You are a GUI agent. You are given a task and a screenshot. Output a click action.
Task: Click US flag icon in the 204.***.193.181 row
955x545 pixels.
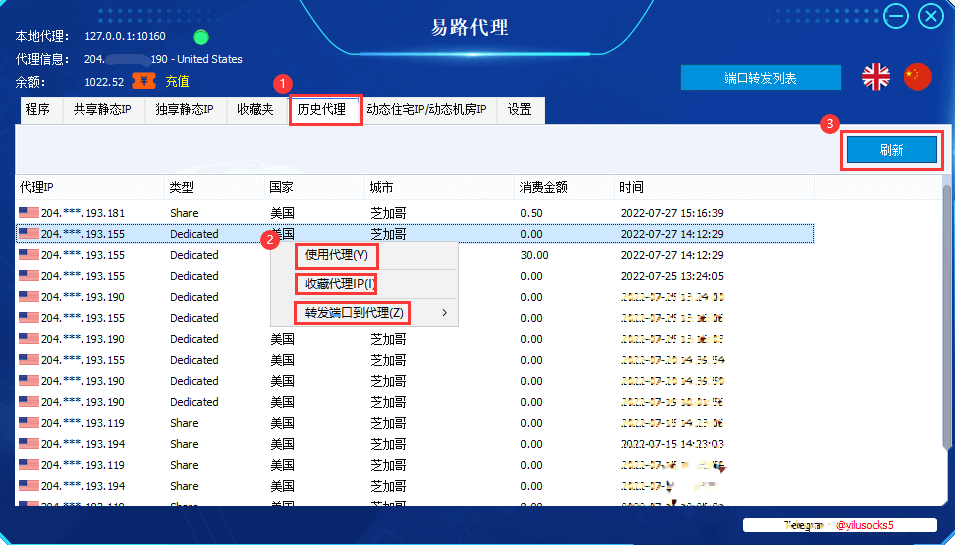coord(29,213)
